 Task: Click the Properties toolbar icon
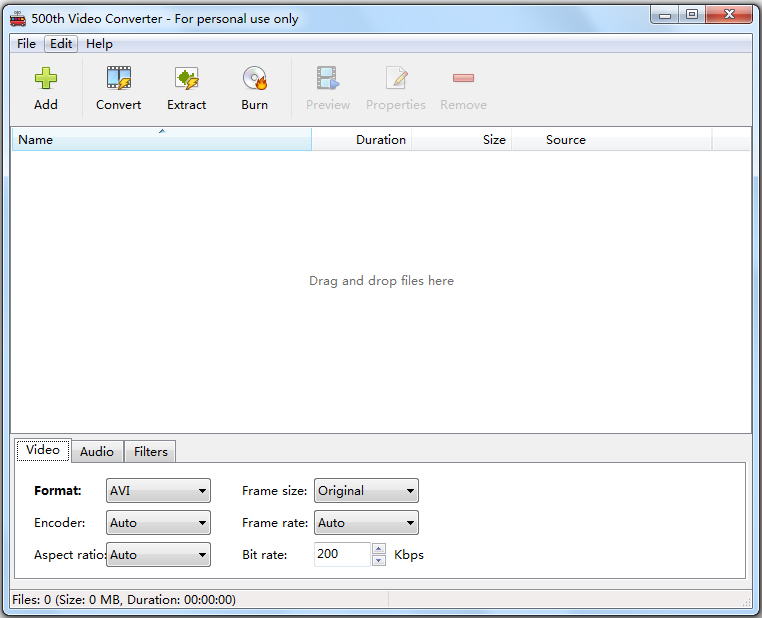396,79
